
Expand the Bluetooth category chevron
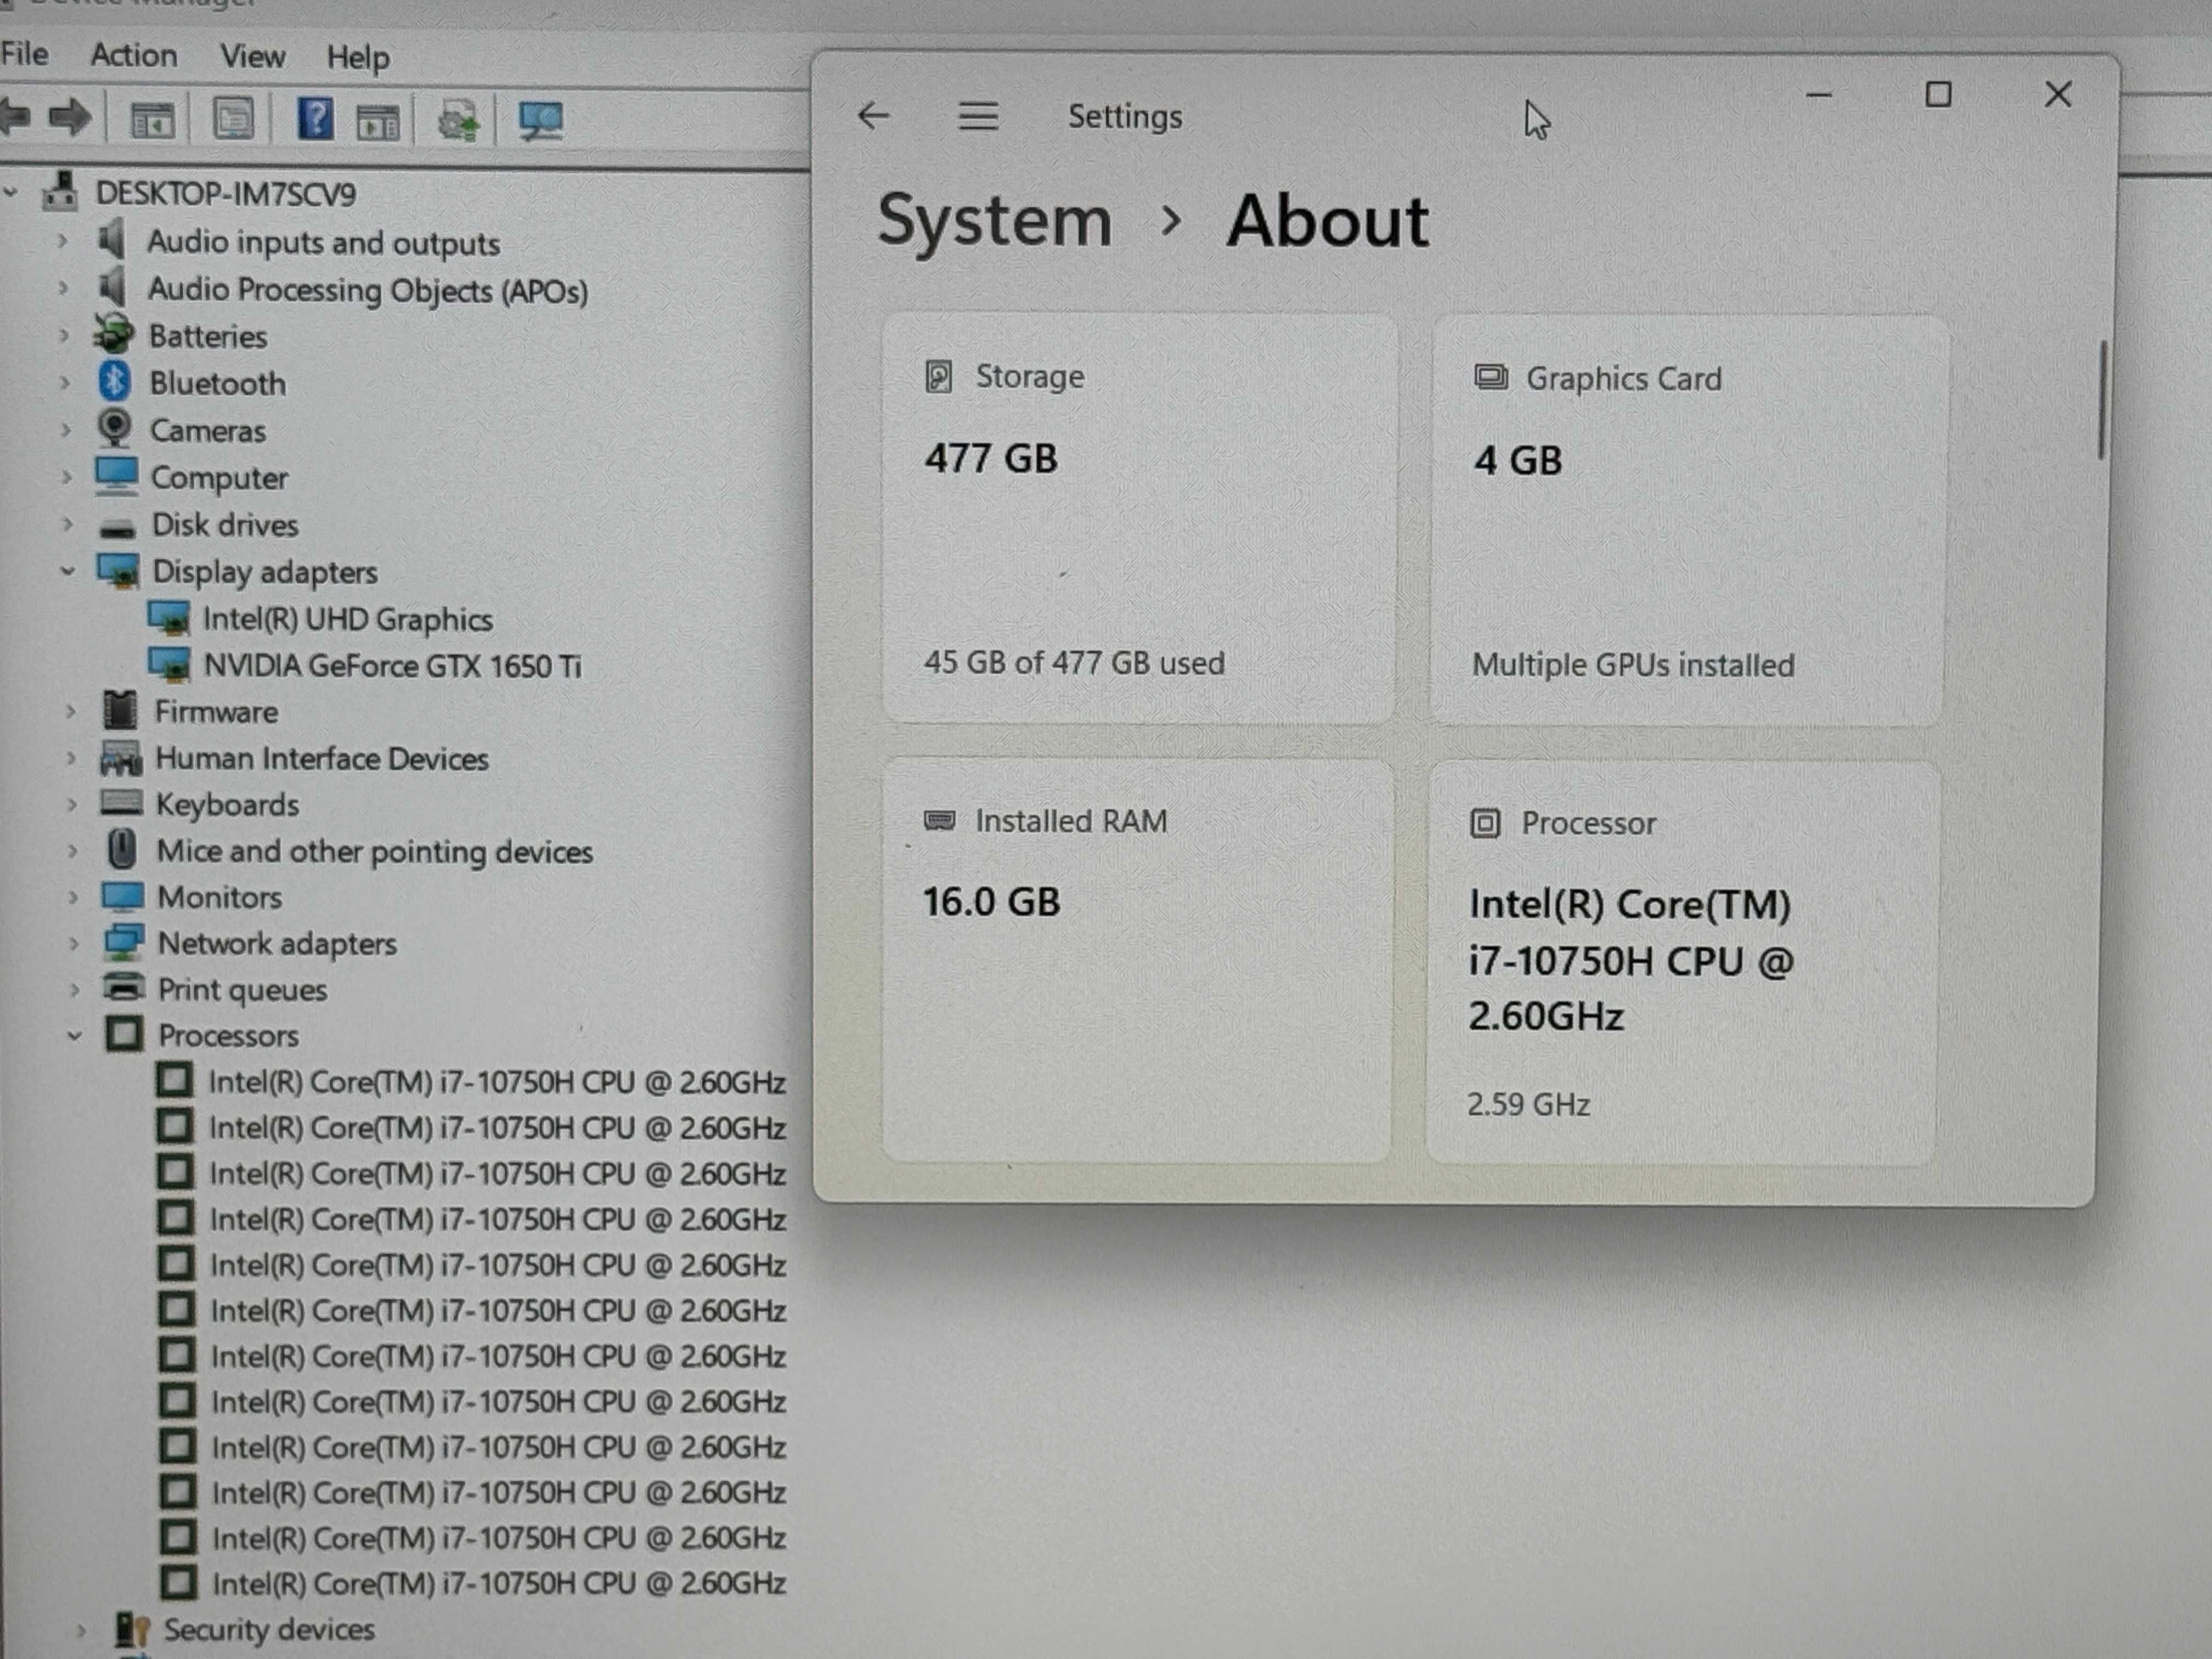coord(65,382)
